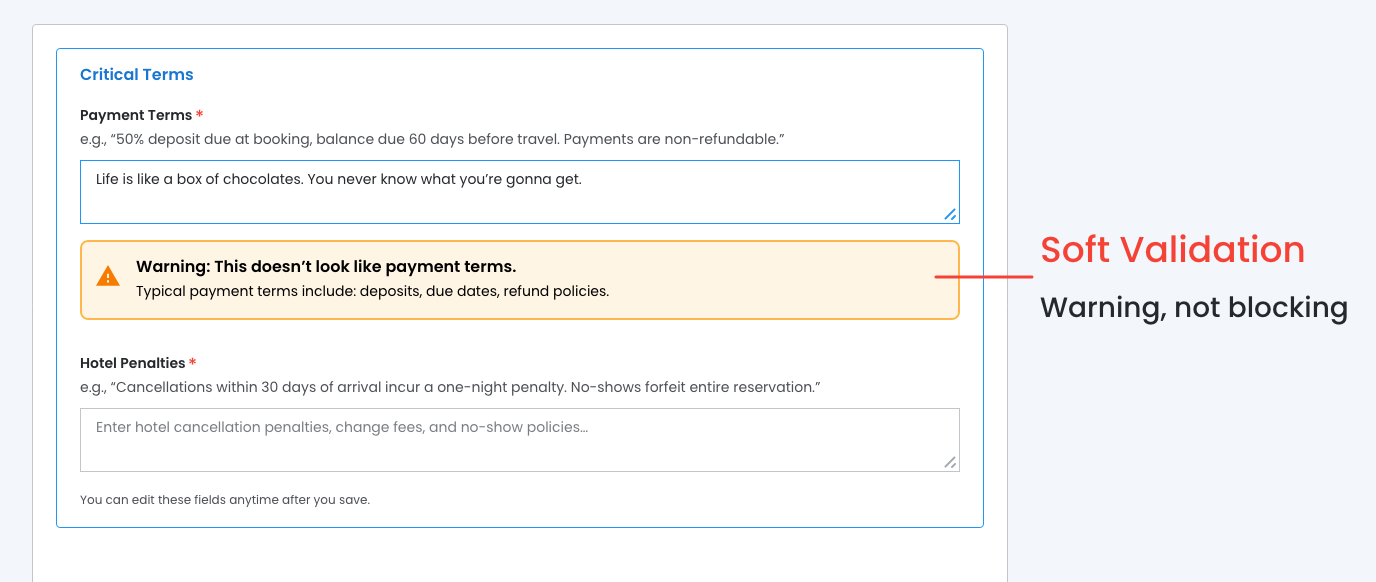This screenshot has height=582, width=1376.
Task: Click the orange warning triangle icon
Action: pos(108,277)
